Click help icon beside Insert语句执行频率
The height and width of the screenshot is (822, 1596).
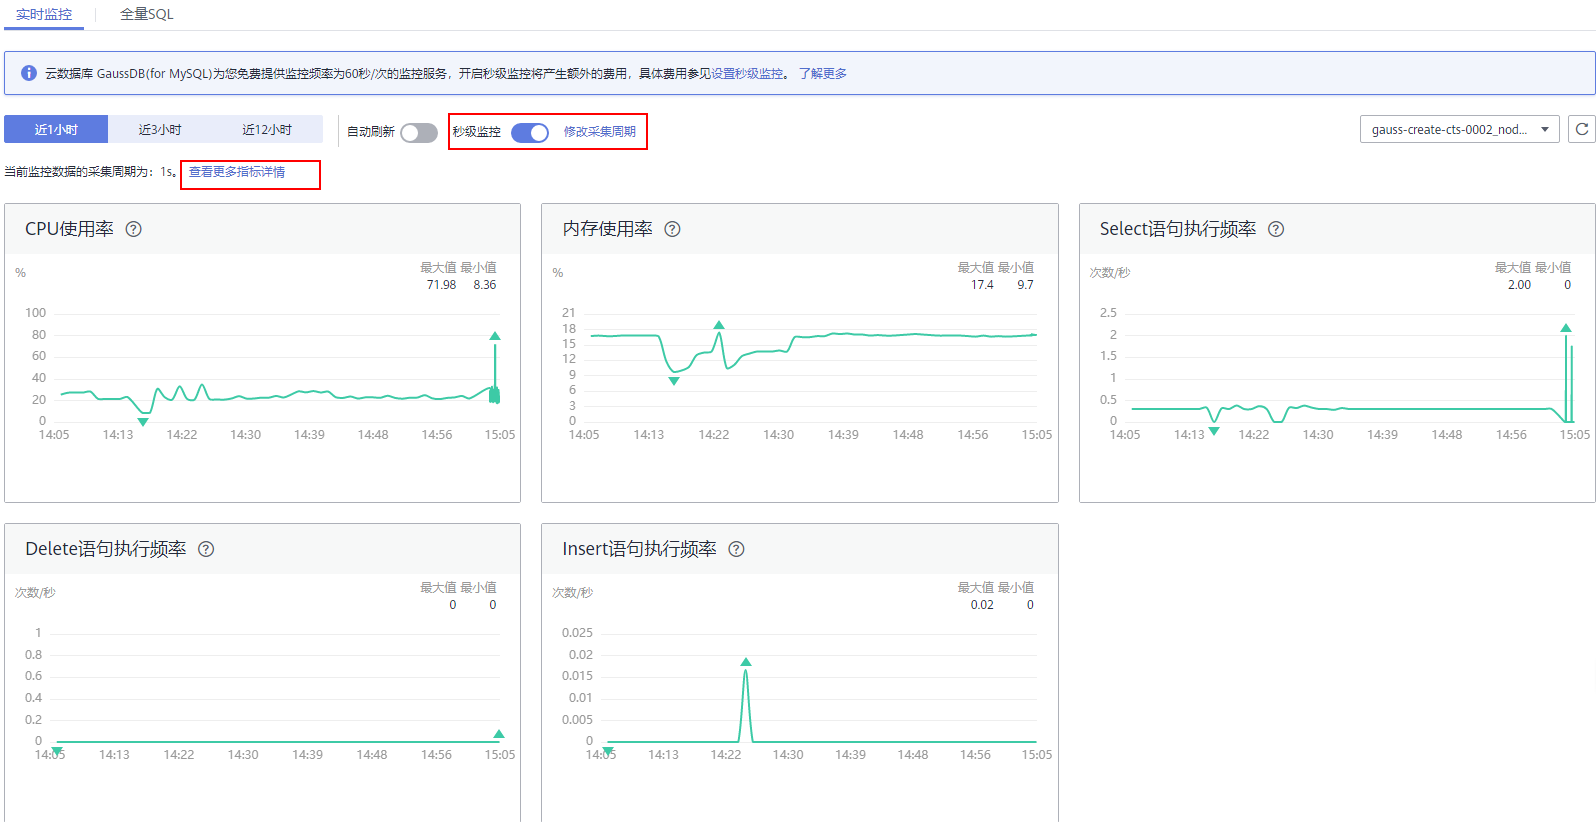coord(736,549)
